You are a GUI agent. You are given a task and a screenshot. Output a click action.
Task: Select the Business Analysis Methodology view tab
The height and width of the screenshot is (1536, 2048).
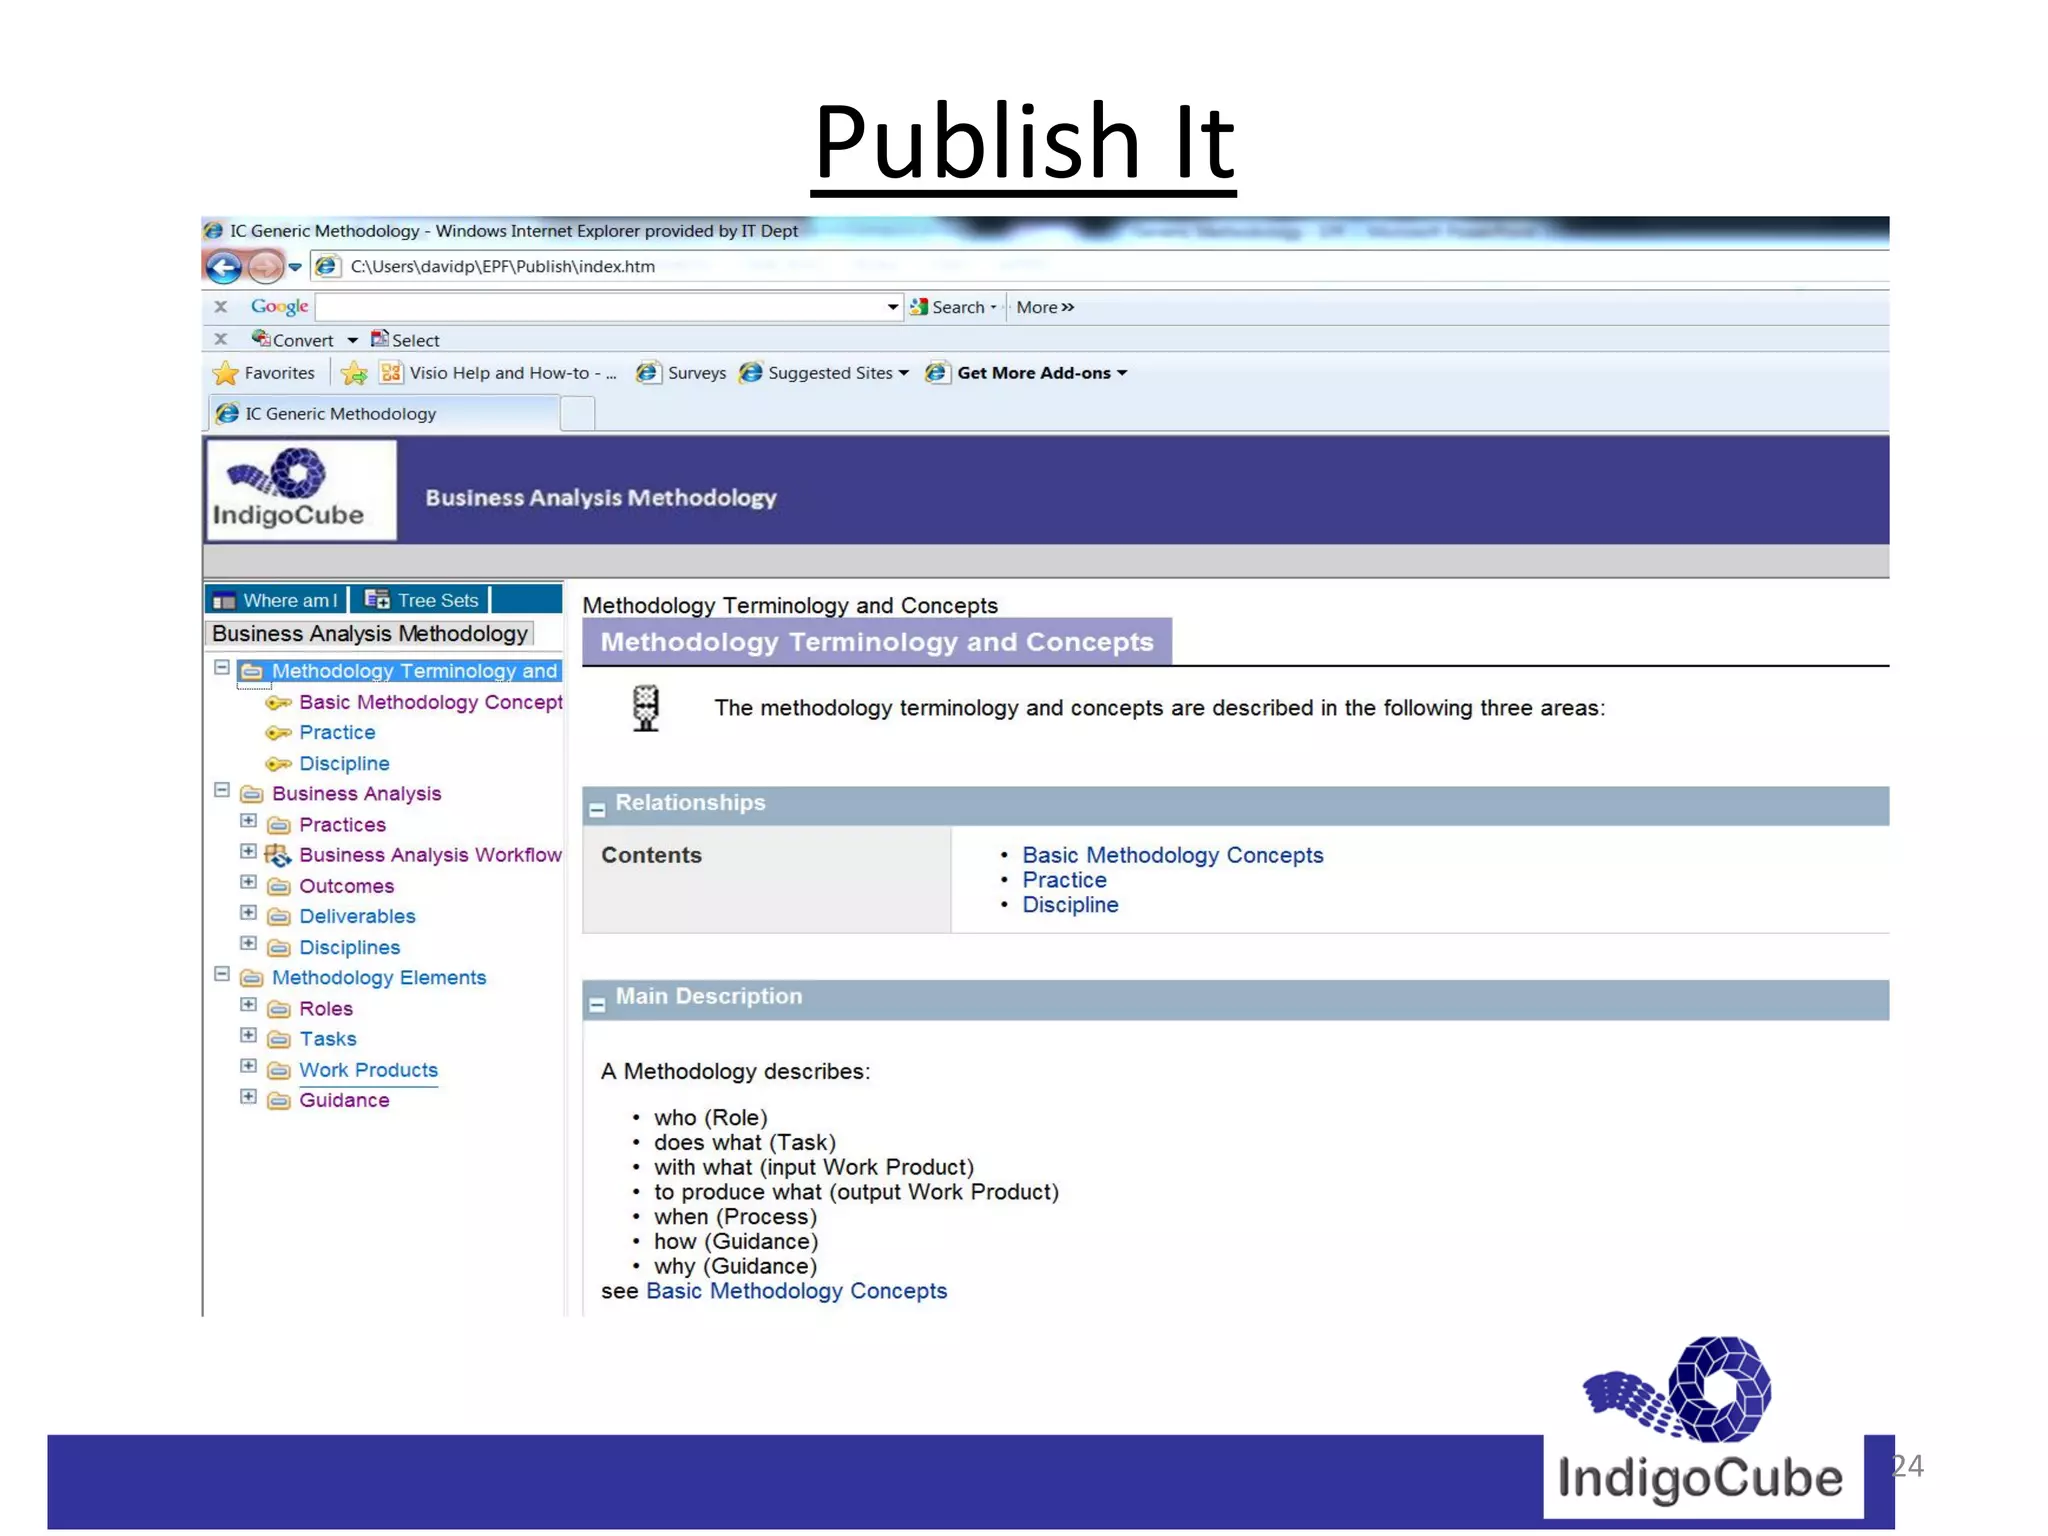tap(370, 634)
